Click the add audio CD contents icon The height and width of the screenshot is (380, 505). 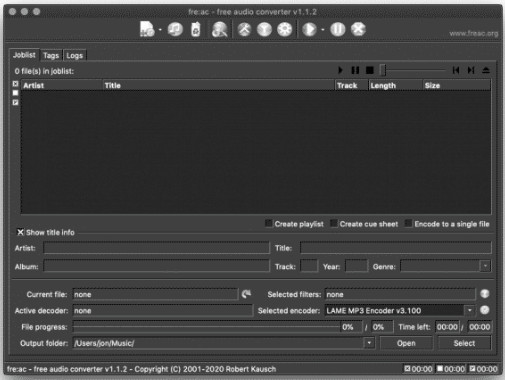175,29
